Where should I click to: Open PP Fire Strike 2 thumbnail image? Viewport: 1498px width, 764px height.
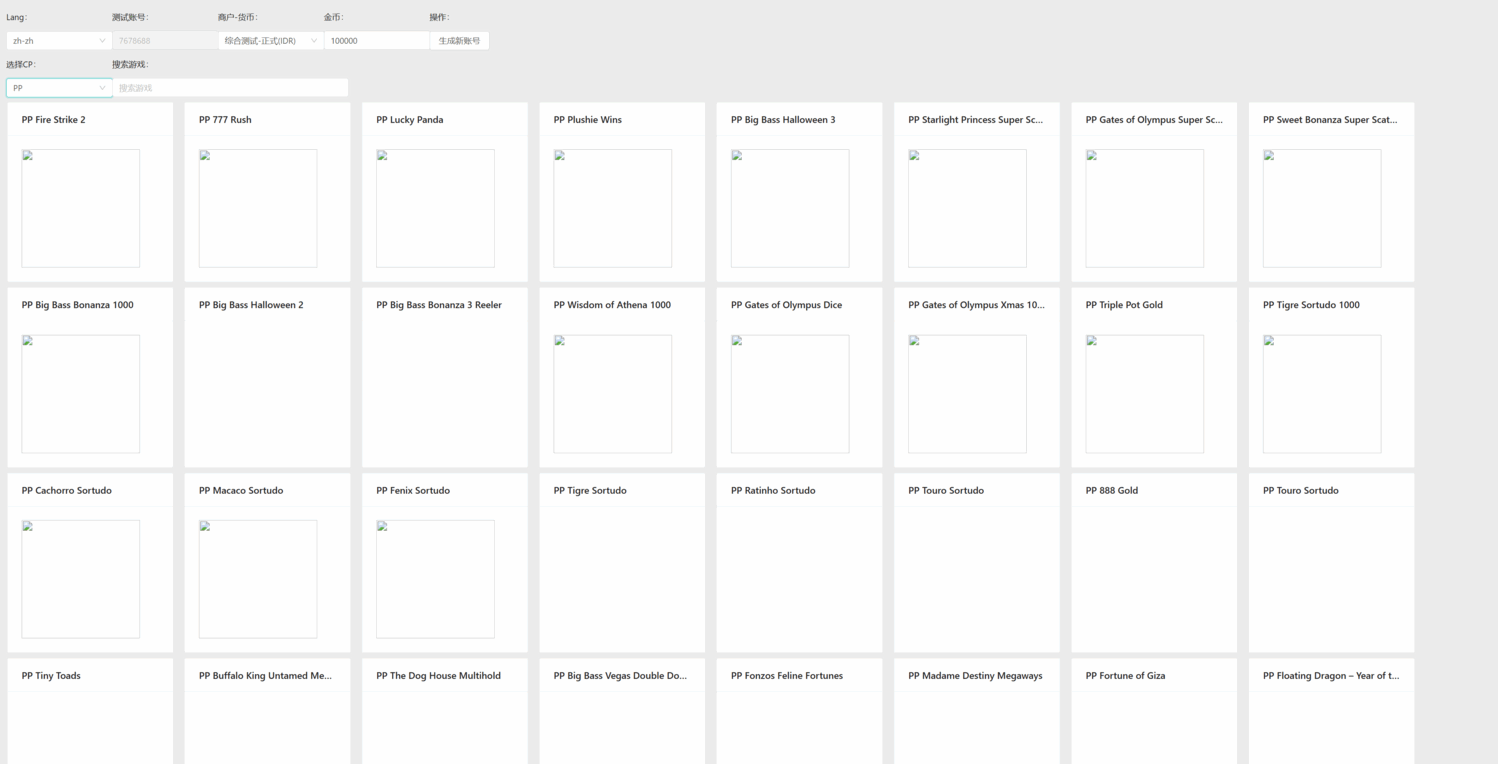click(81, 208)
